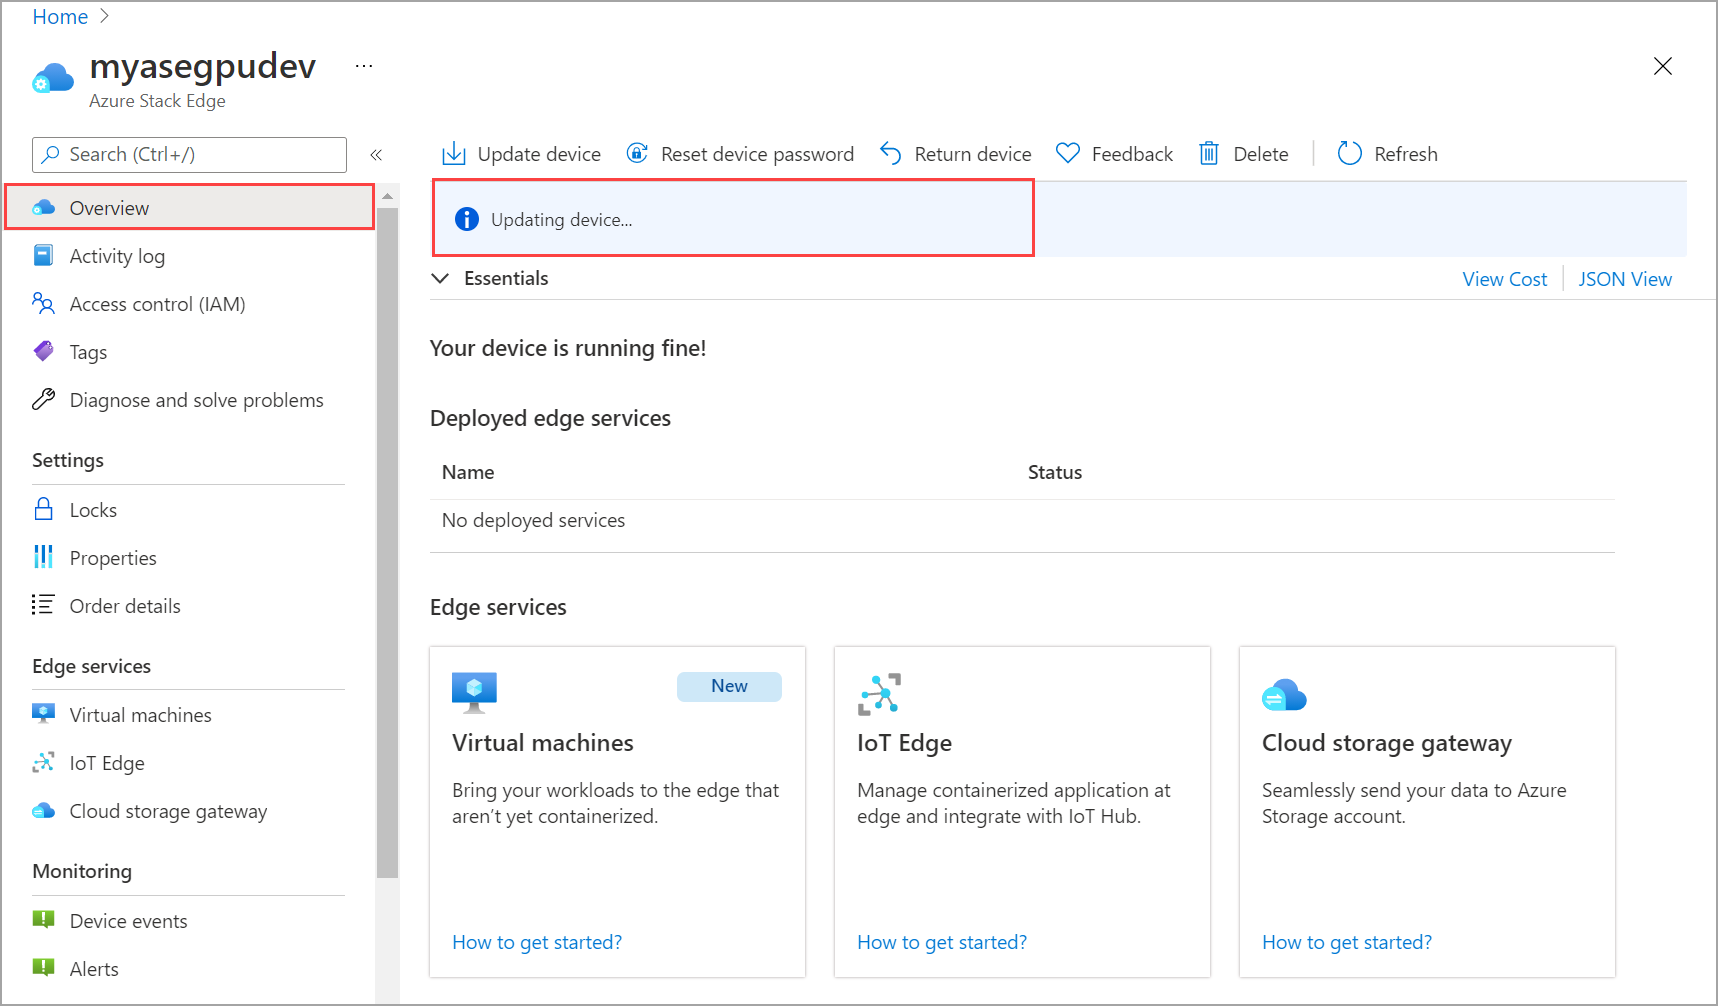1718x1006 pixels.
Task: Click the Virtual machines tile monitor icon
Action: [474, 692]
